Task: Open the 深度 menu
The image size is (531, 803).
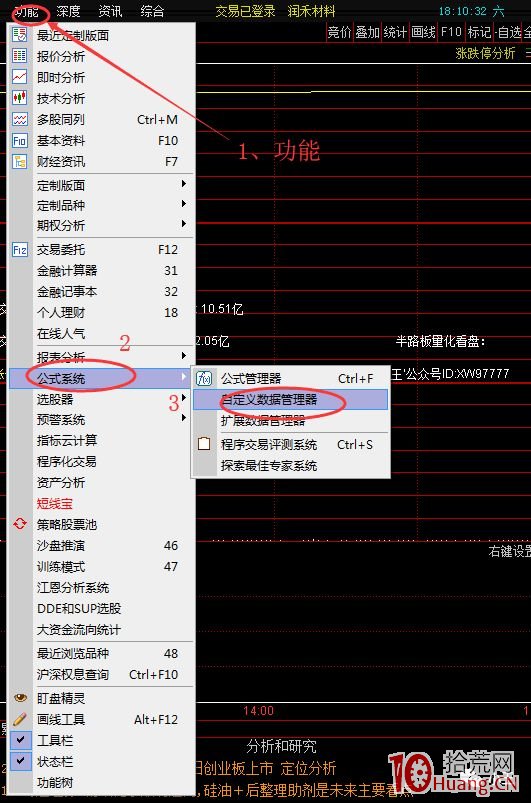Action: (x=68, y=11)
